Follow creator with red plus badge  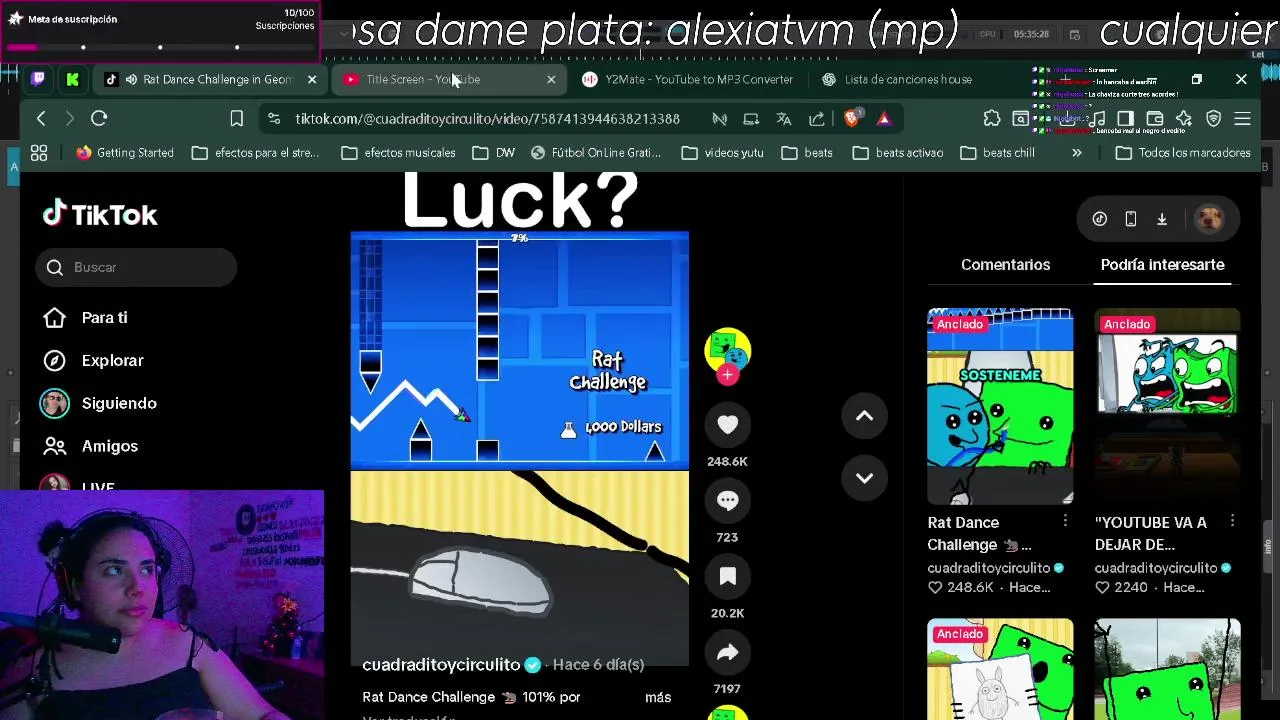pyautogui.click(x=727, y=375)
